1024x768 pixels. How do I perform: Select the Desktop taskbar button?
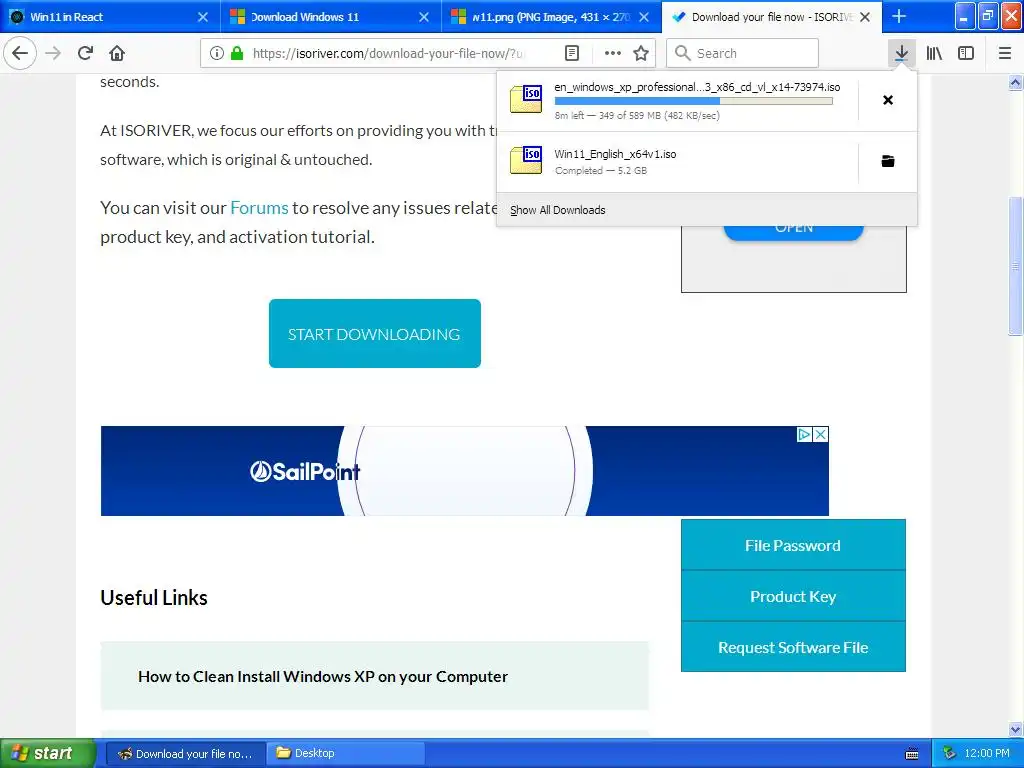tap(346, 754)
